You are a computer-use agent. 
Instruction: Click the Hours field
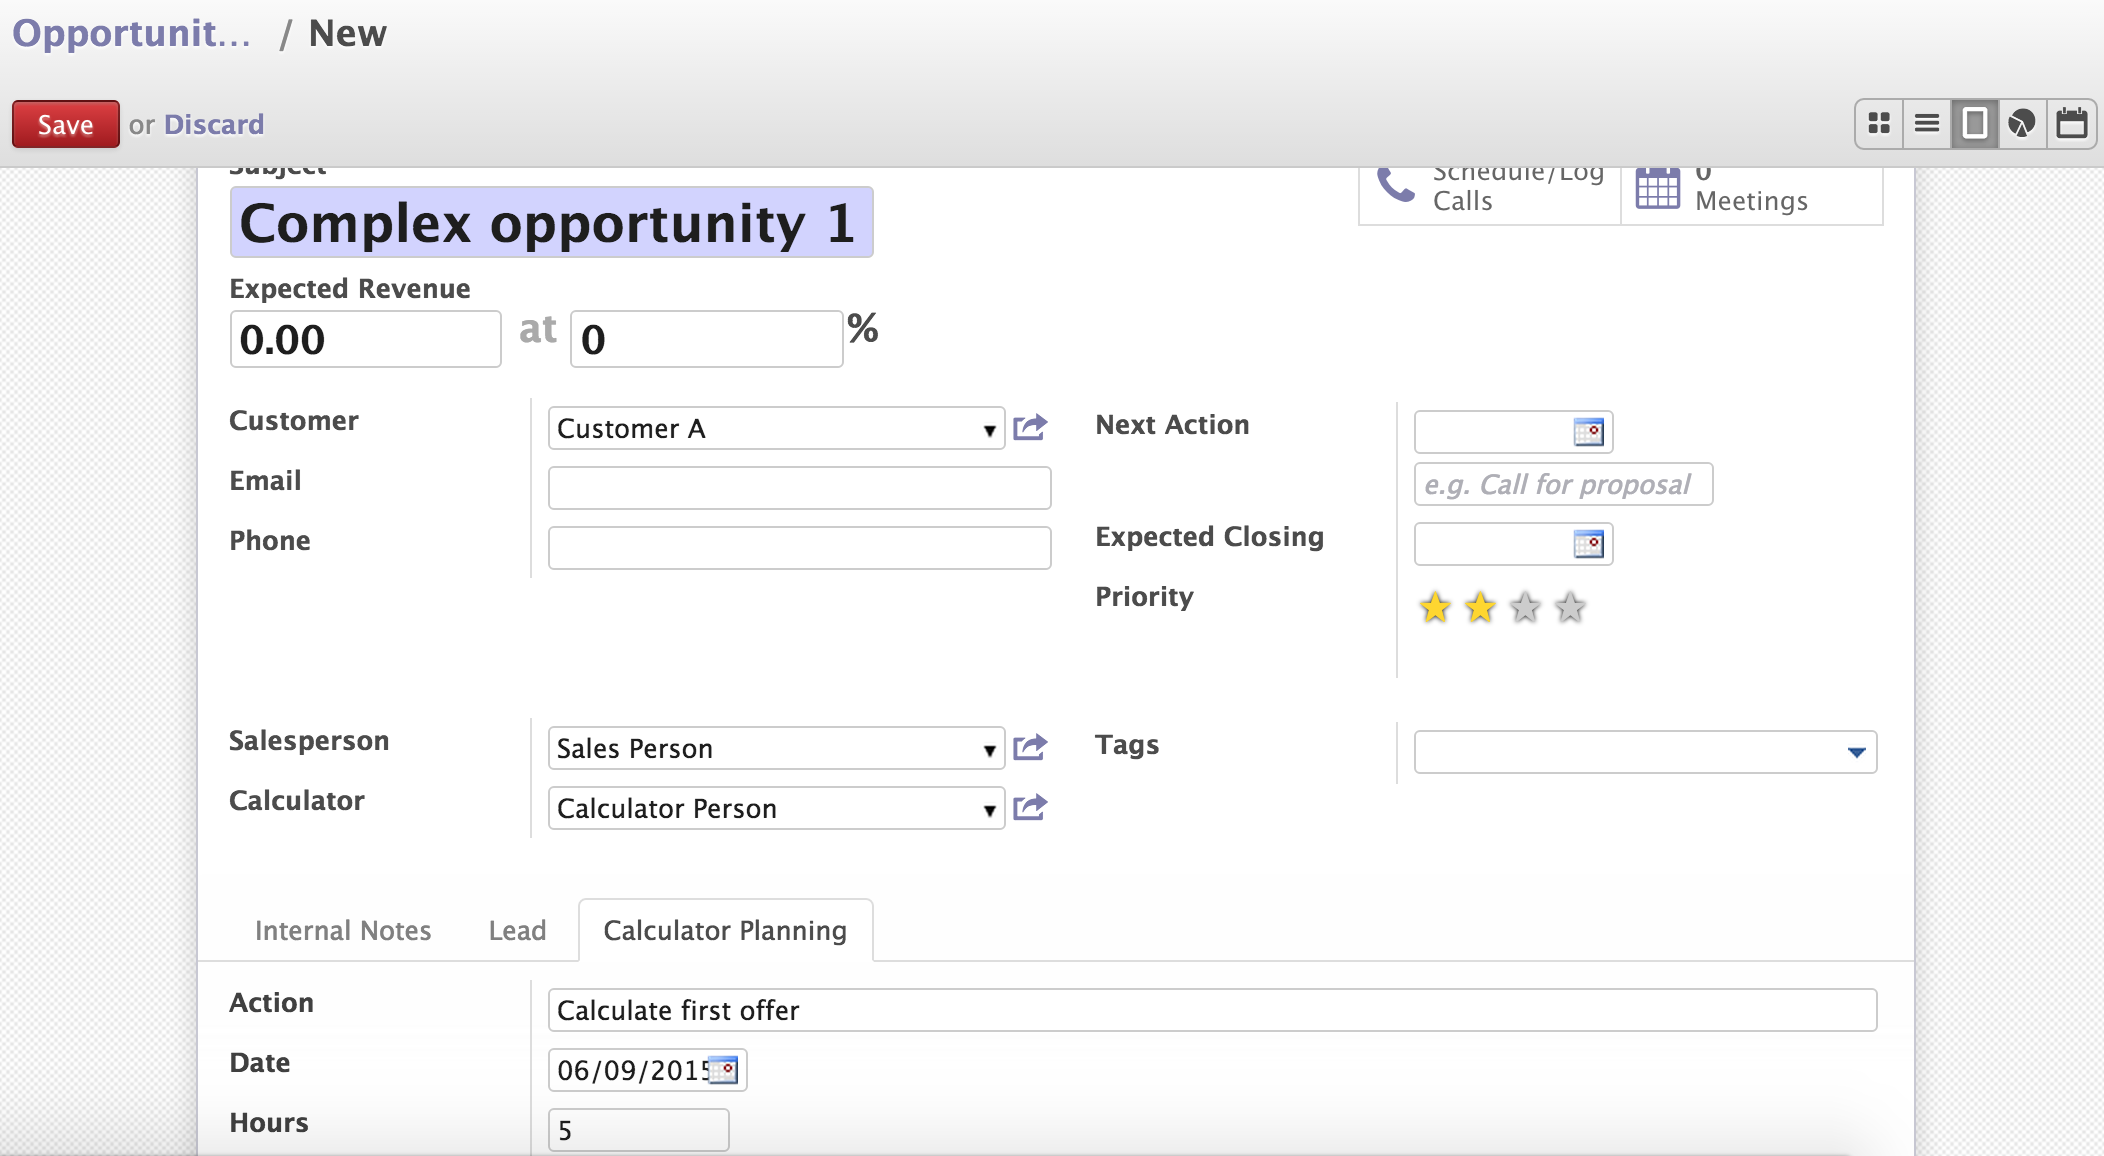638,1130
